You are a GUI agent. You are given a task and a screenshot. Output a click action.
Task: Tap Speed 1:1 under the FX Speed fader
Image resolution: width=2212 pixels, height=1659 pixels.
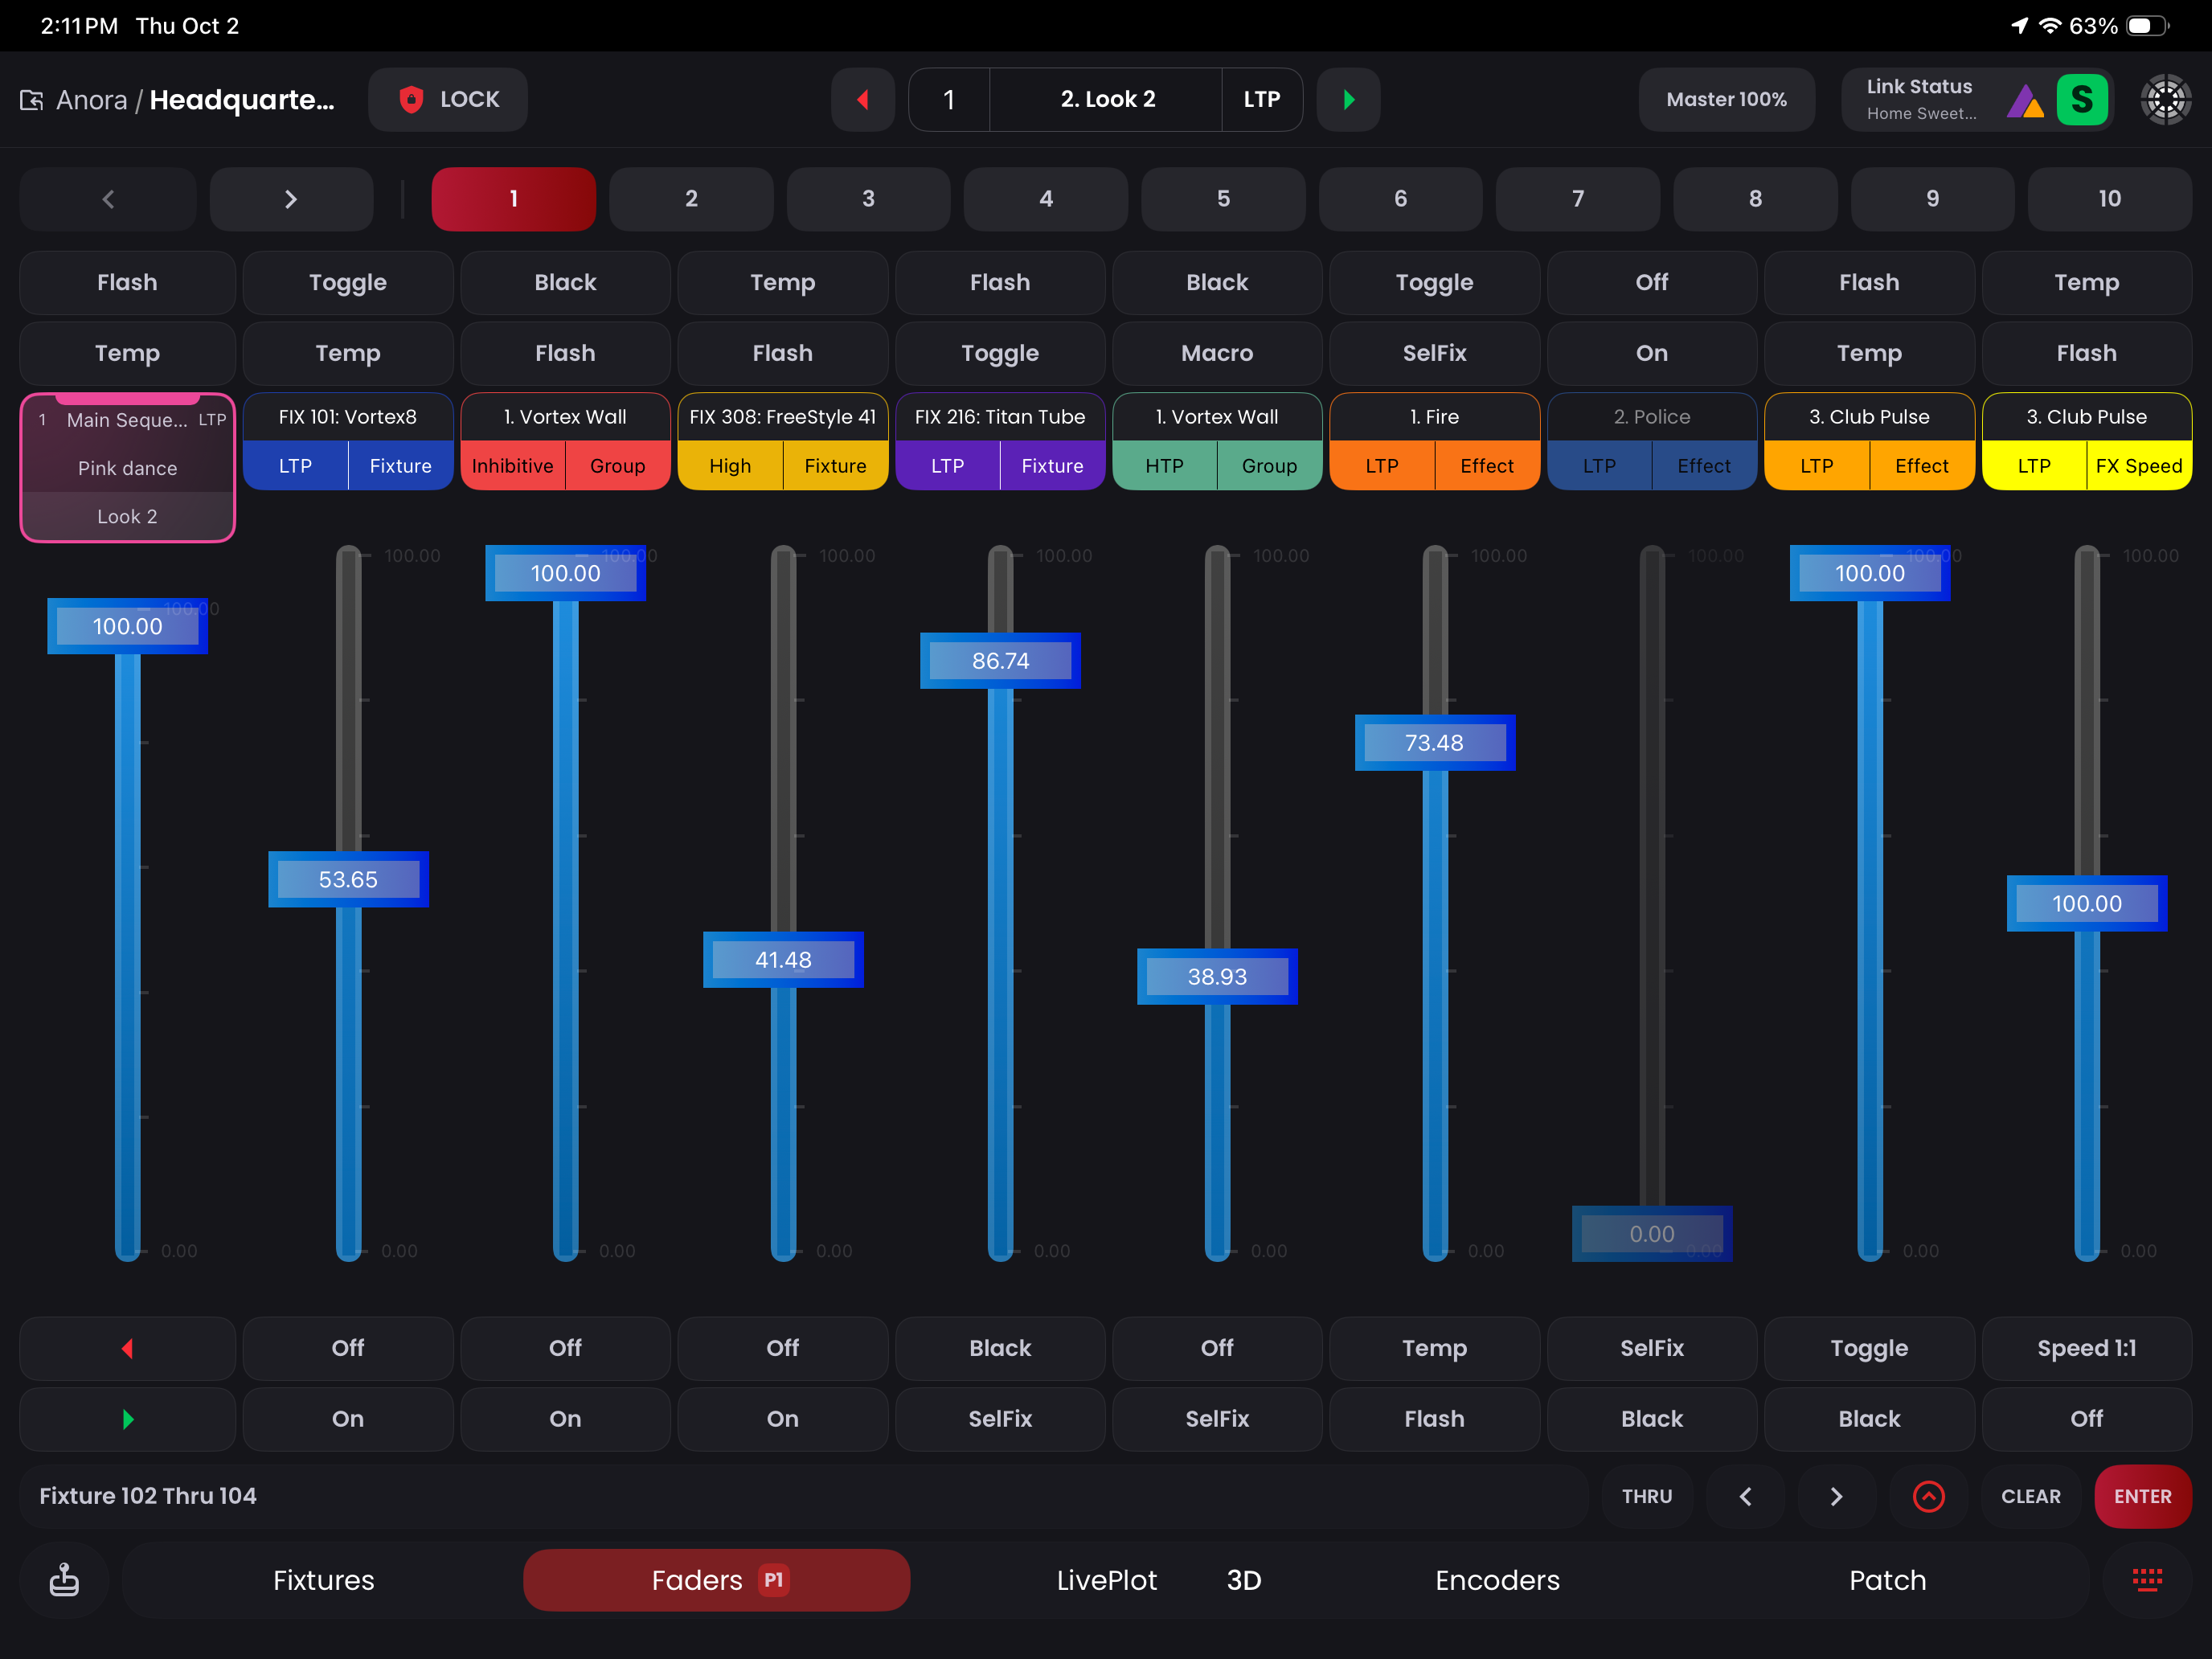click(x=2087, y=1348)
